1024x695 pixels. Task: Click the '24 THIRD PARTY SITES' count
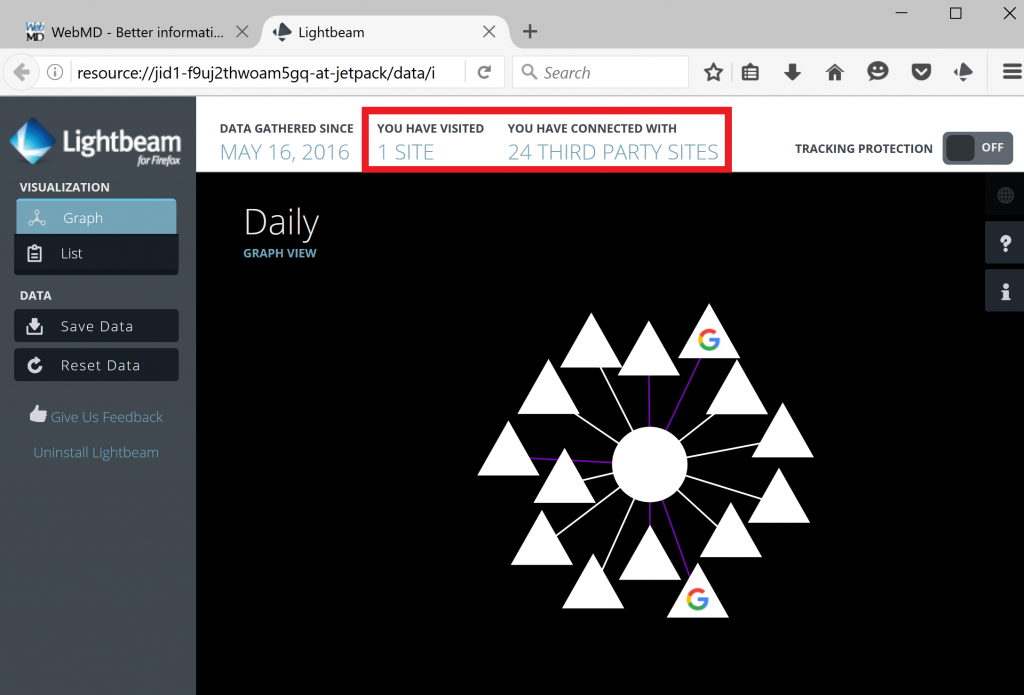click(613, 152)
